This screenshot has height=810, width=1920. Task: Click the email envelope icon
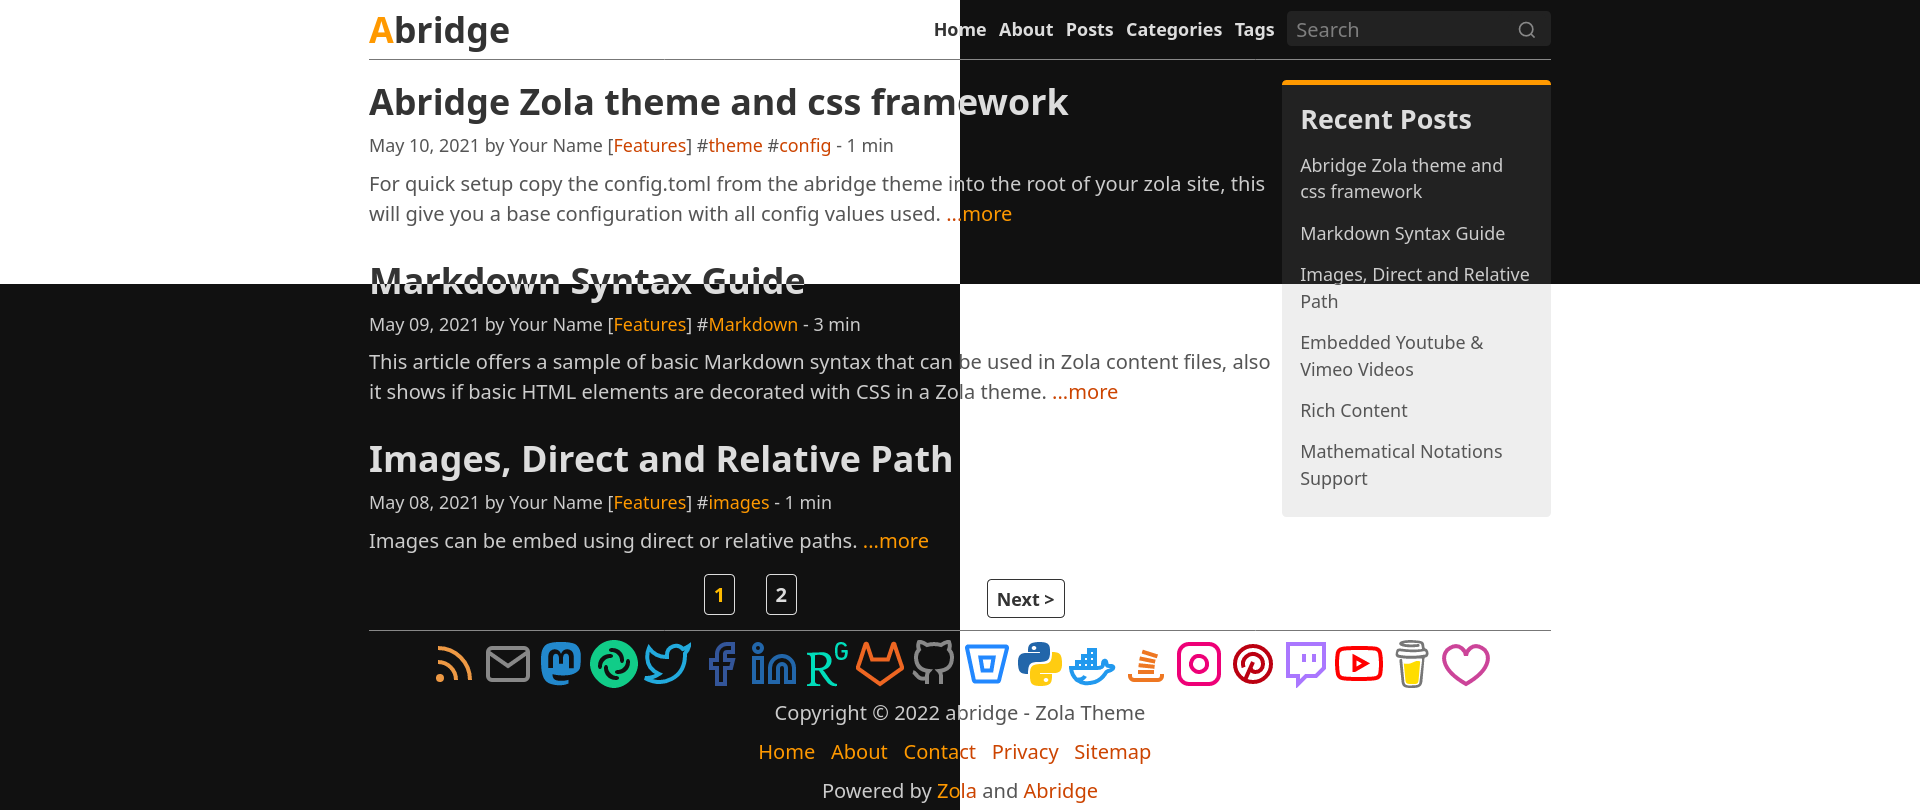508,664
